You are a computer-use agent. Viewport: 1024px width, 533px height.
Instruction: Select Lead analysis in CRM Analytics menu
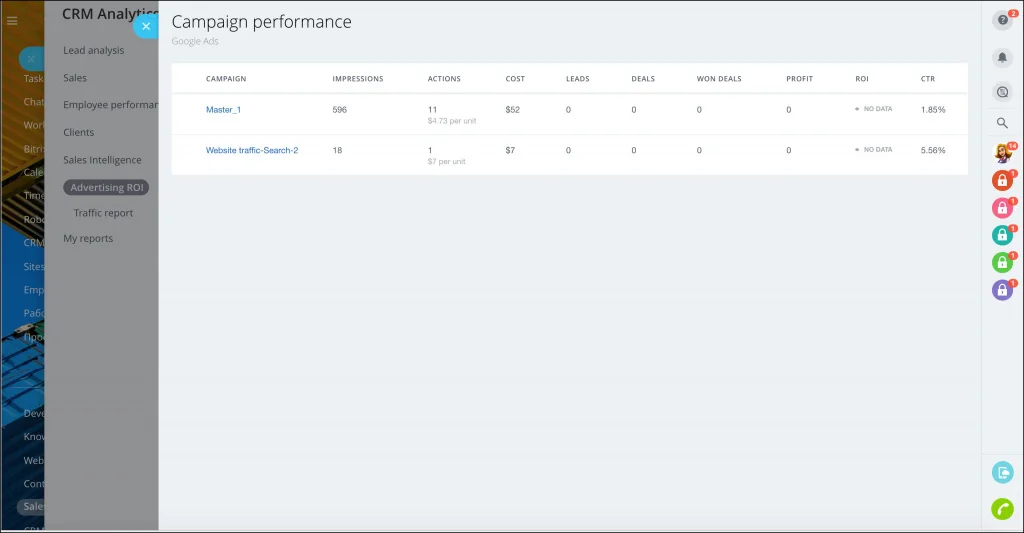[x=93, y=50]
